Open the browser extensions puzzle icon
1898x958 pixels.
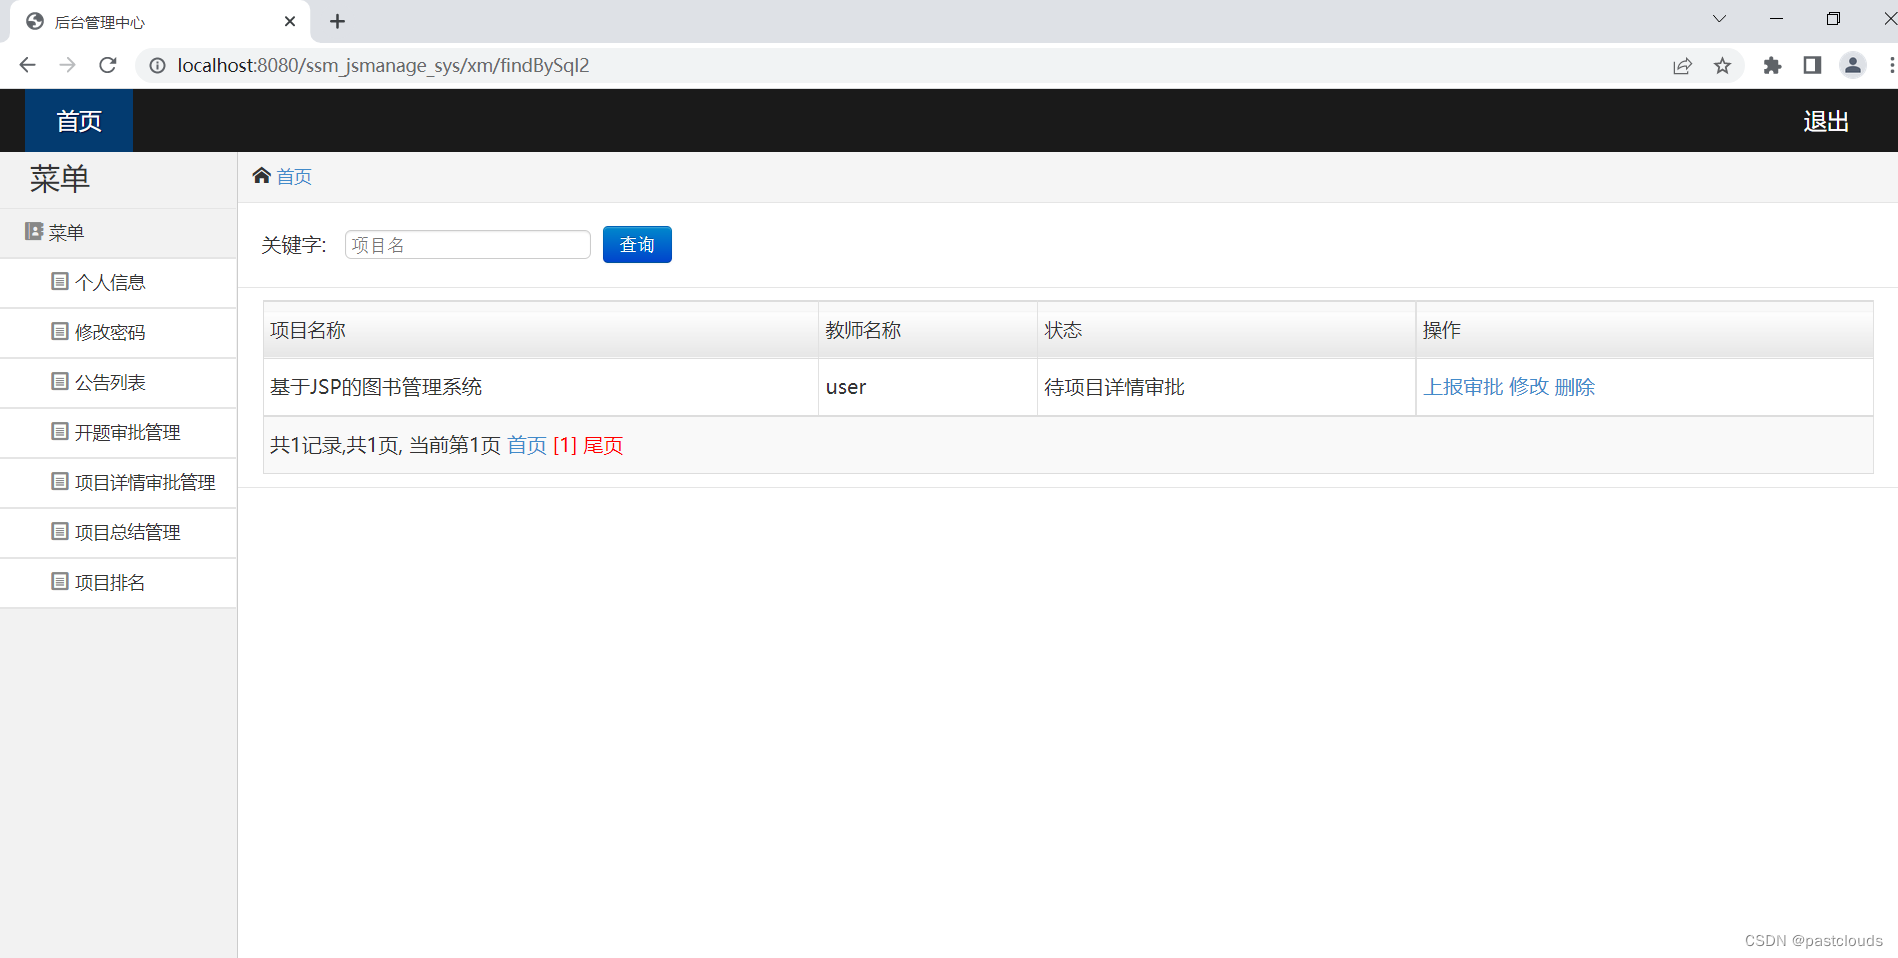1771,65
